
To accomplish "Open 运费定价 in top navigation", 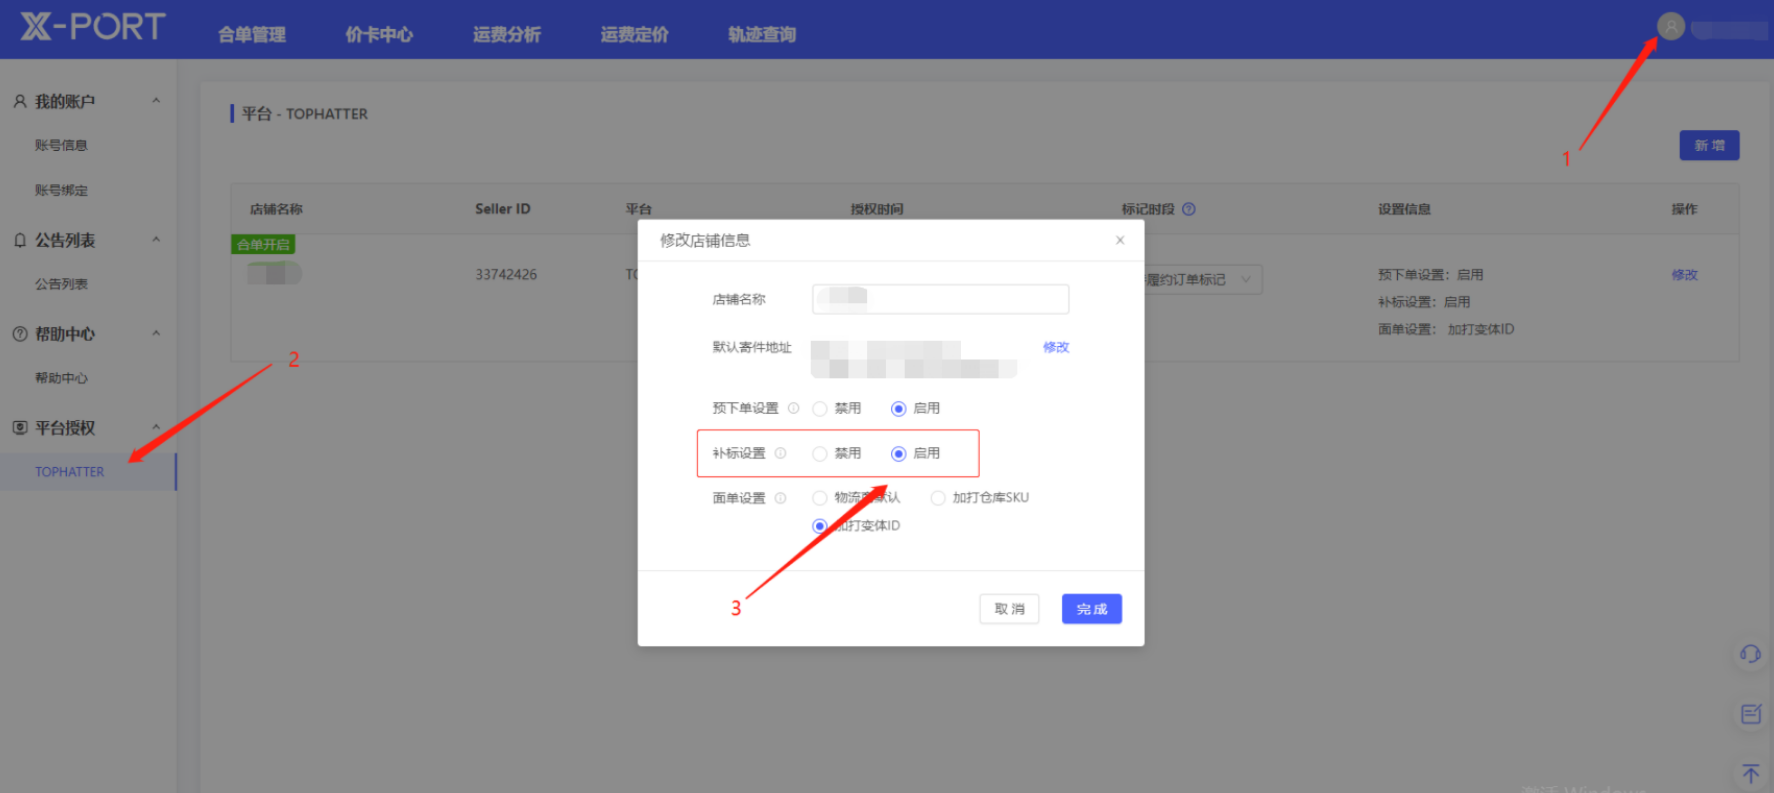I will [634, 34].
